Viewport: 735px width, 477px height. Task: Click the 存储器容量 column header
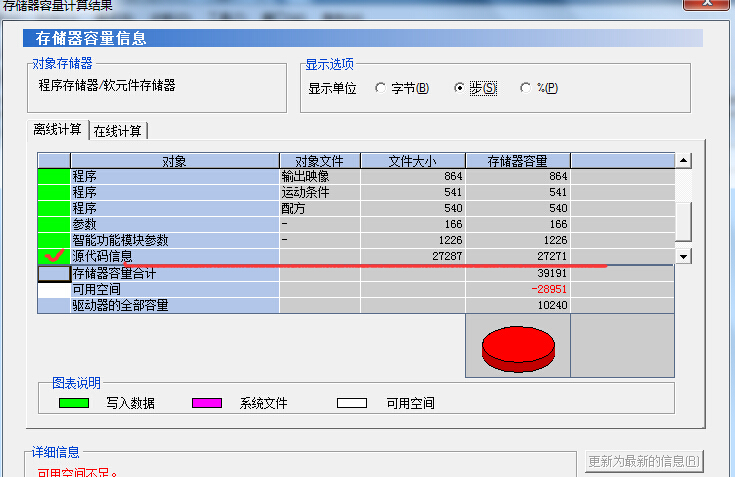click(x=517, y=160)
